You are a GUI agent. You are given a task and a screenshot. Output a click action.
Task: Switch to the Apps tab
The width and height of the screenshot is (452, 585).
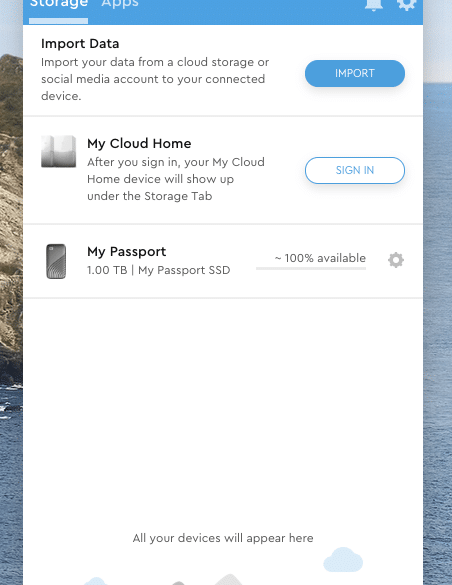(120, 4)
